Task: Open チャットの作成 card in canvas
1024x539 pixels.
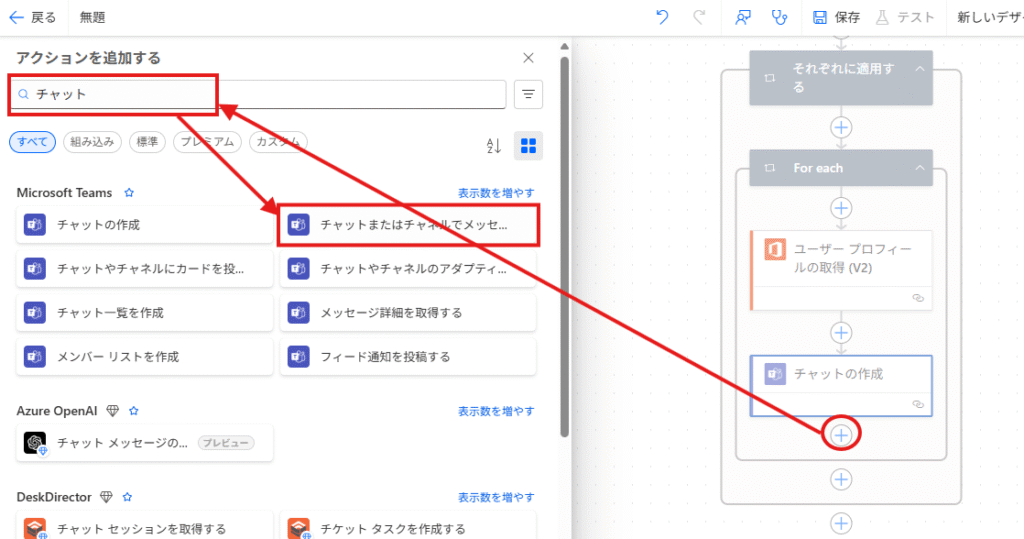Action: (x=841, y=385)
